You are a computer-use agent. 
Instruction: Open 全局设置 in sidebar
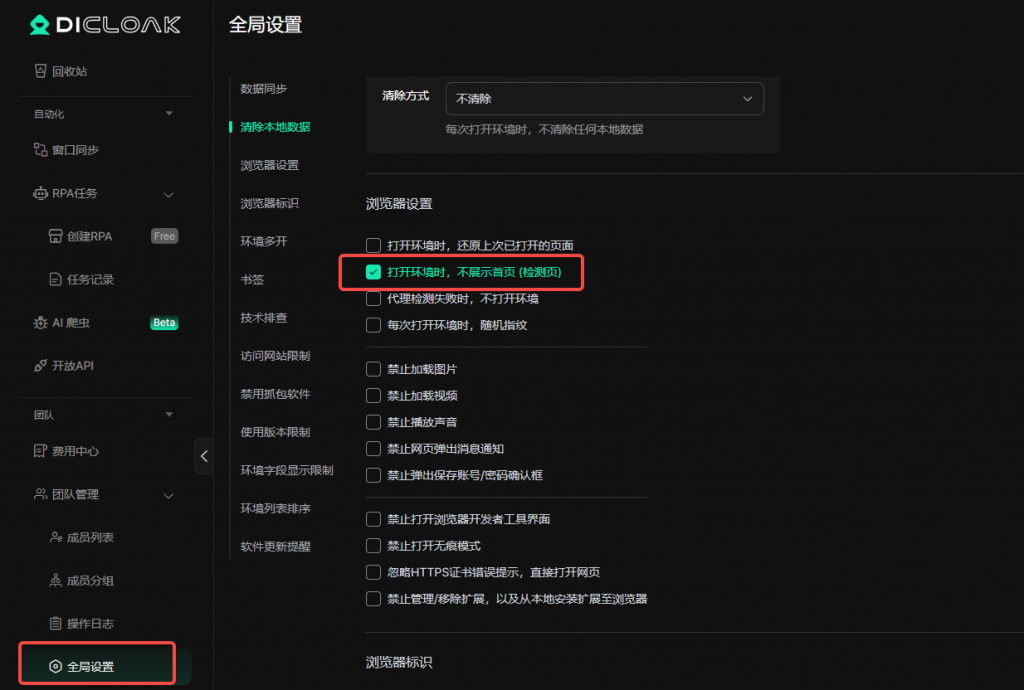90,666
